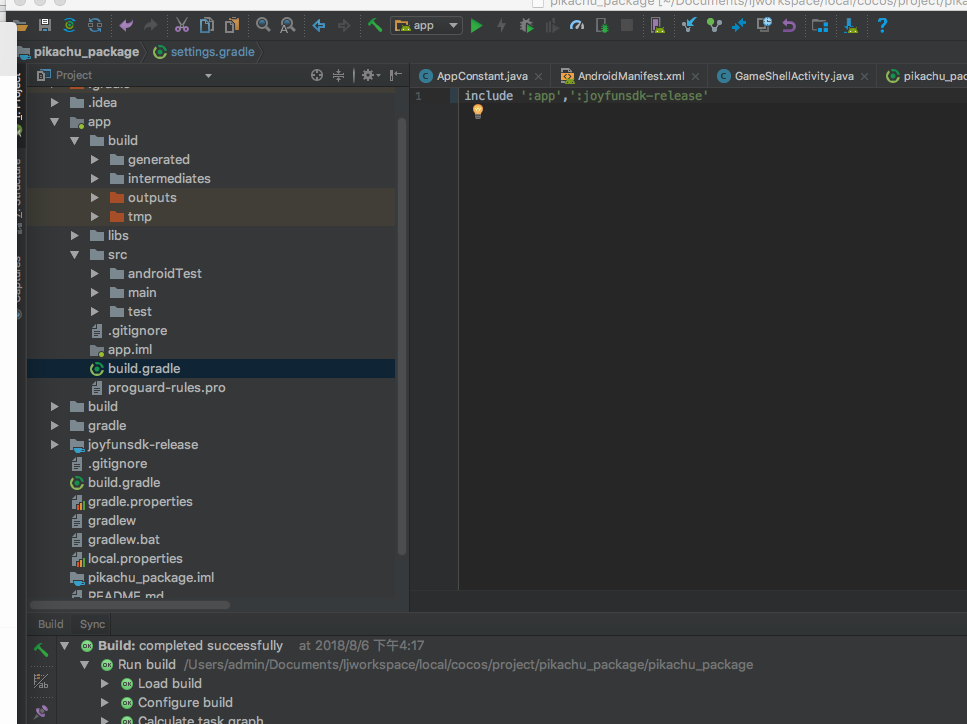Viewport: 967px width, 724px height.
Task: Close the AppConstant.java tab
Action: (x=539, y=76)
